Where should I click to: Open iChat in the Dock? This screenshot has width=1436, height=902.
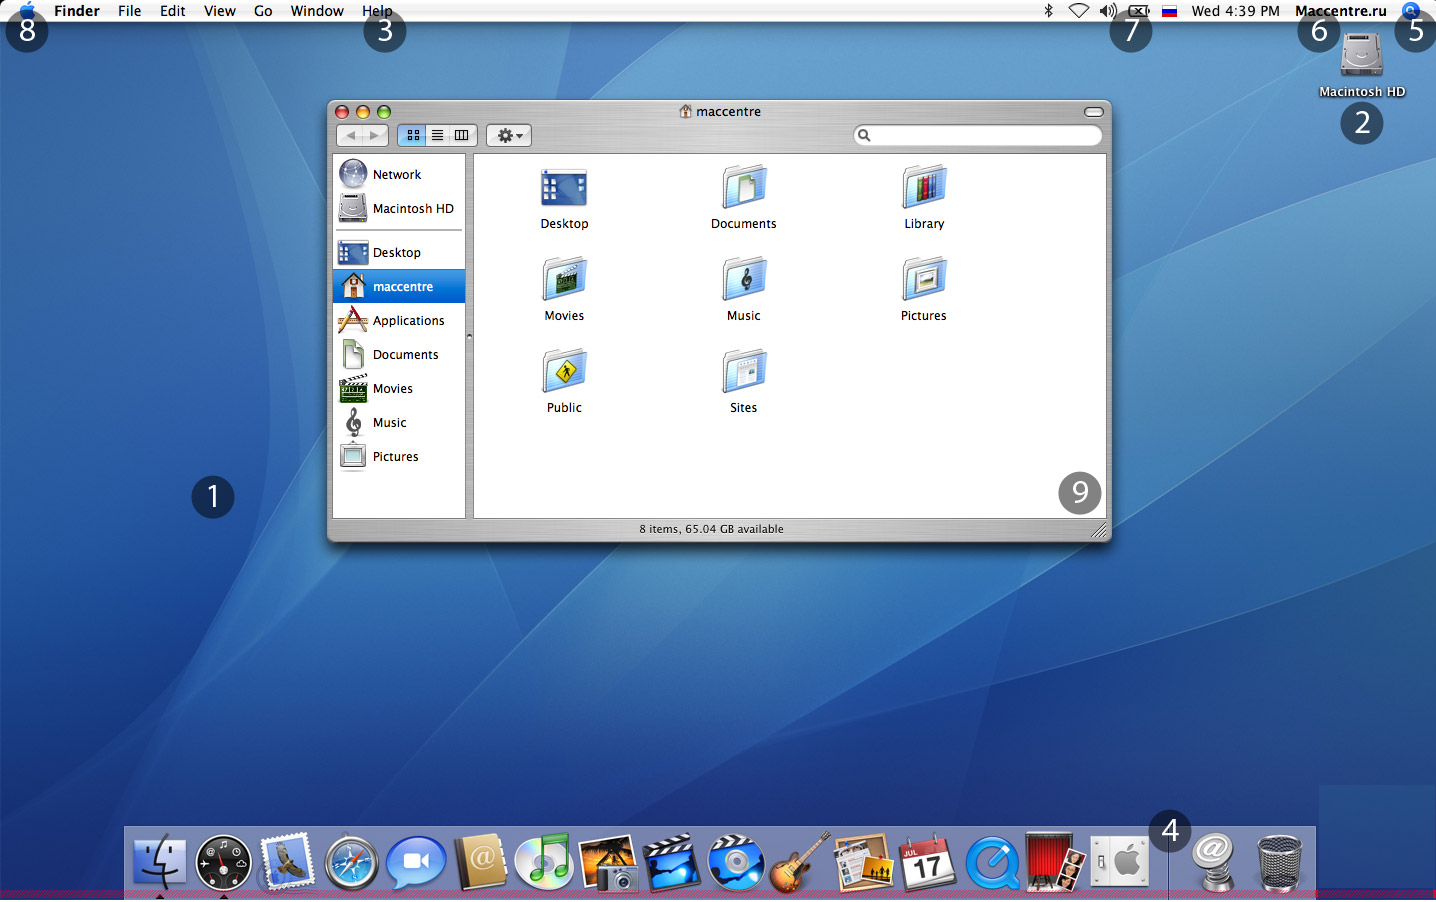416,862
